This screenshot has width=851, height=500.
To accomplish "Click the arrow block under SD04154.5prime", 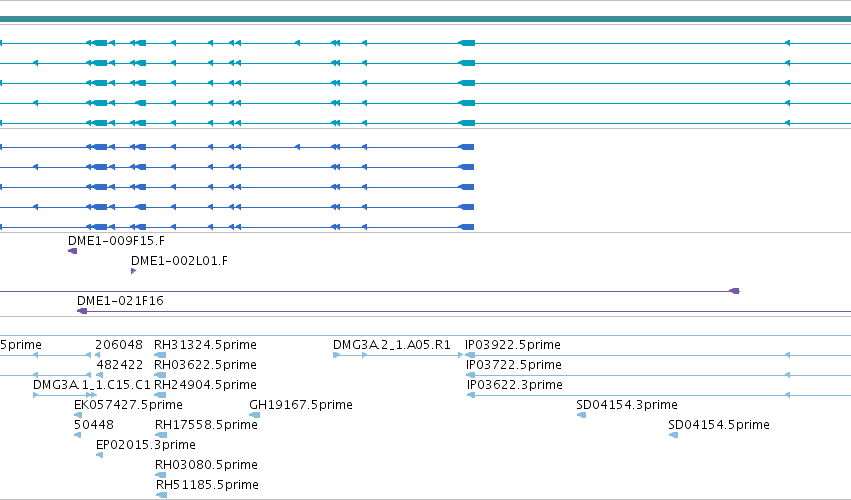I will point(674,435).
